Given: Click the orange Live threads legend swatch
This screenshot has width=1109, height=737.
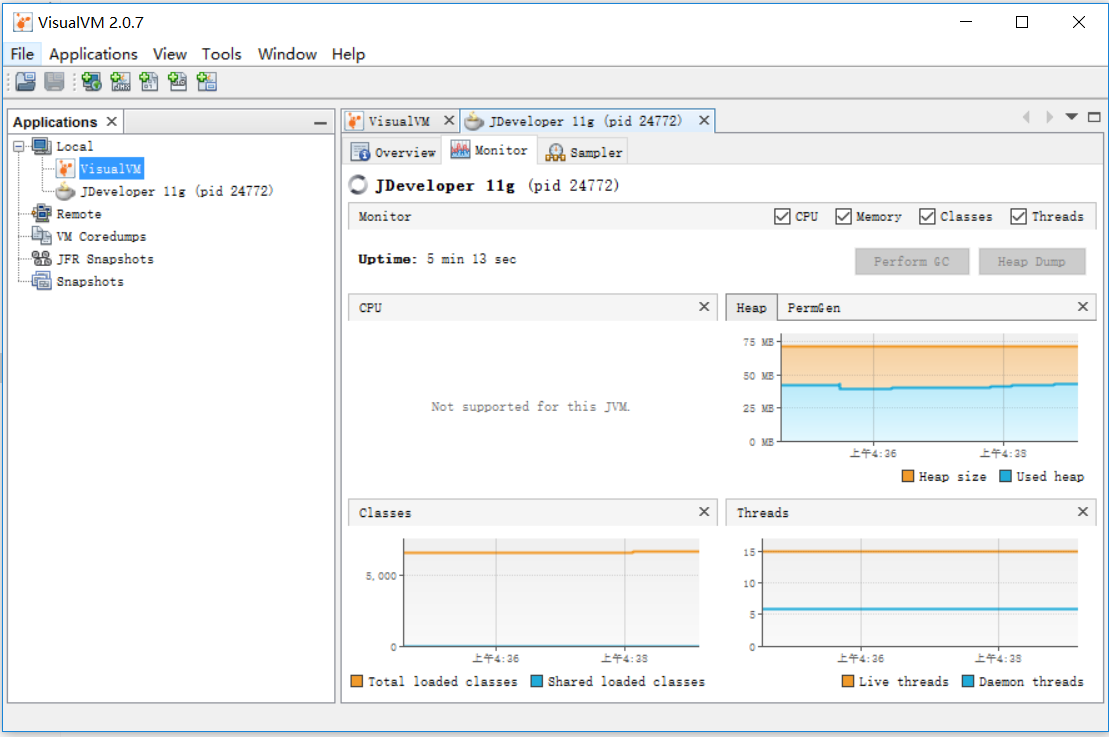Looking at the screenshot, I should [848, 681].
